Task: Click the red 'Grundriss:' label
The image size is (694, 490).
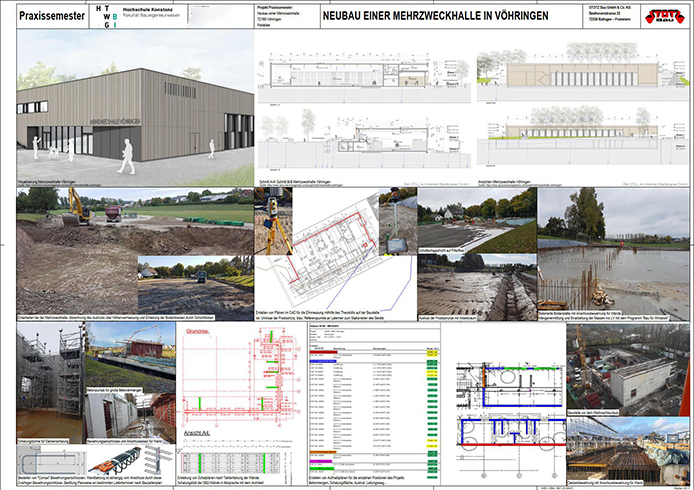Action: 198,331
